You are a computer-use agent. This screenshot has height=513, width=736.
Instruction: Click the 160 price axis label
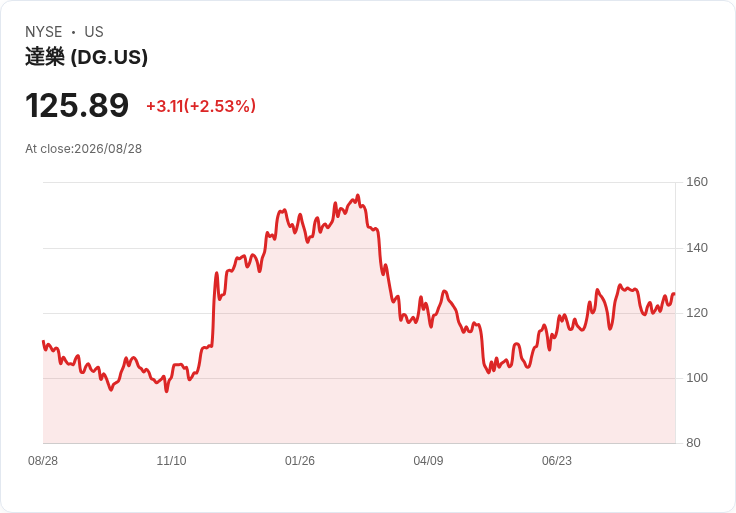pyautogui.click(x=697, y=182)
